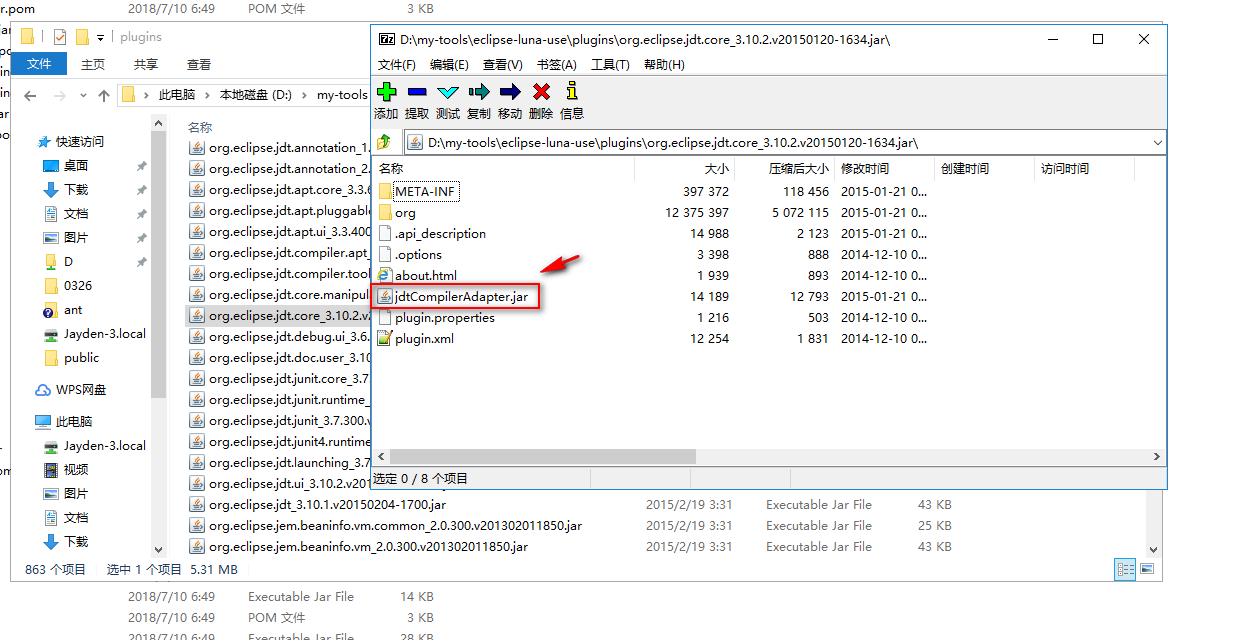Click 本地磁盘 (D:) in the breadcrumb path
The height and width of the screenshot is (640, 1243).
coord(256,95)
